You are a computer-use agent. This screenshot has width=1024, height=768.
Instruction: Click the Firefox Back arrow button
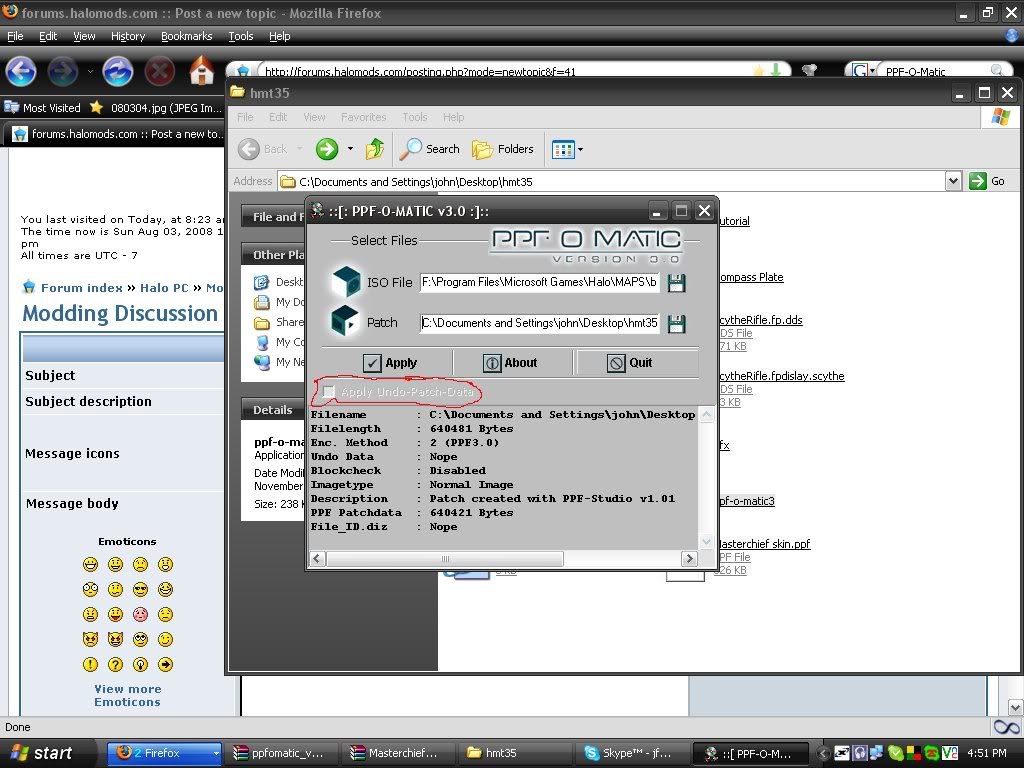tap(21, 71)
